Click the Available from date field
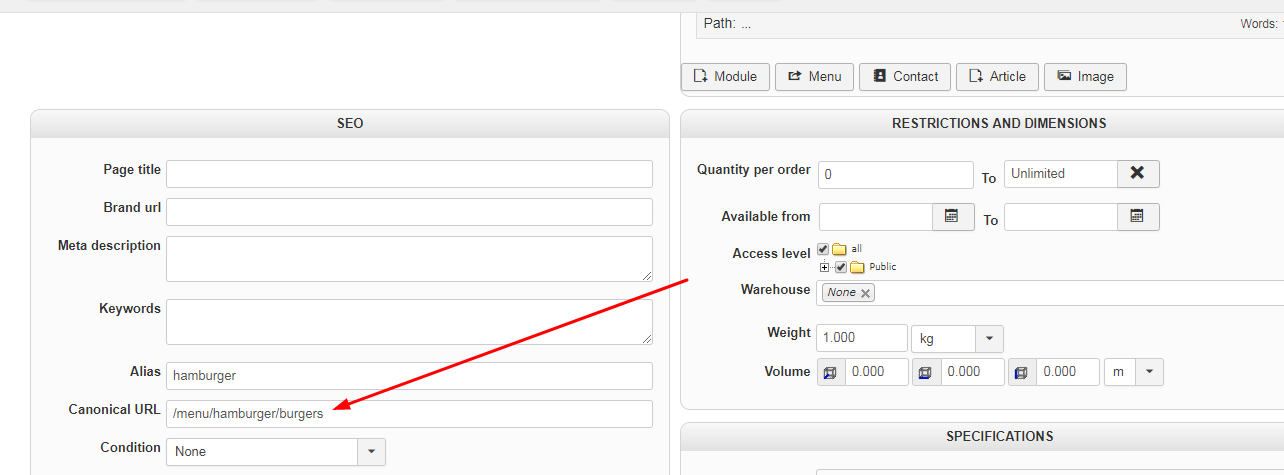The image size is (1284, 475). [876, 217]
